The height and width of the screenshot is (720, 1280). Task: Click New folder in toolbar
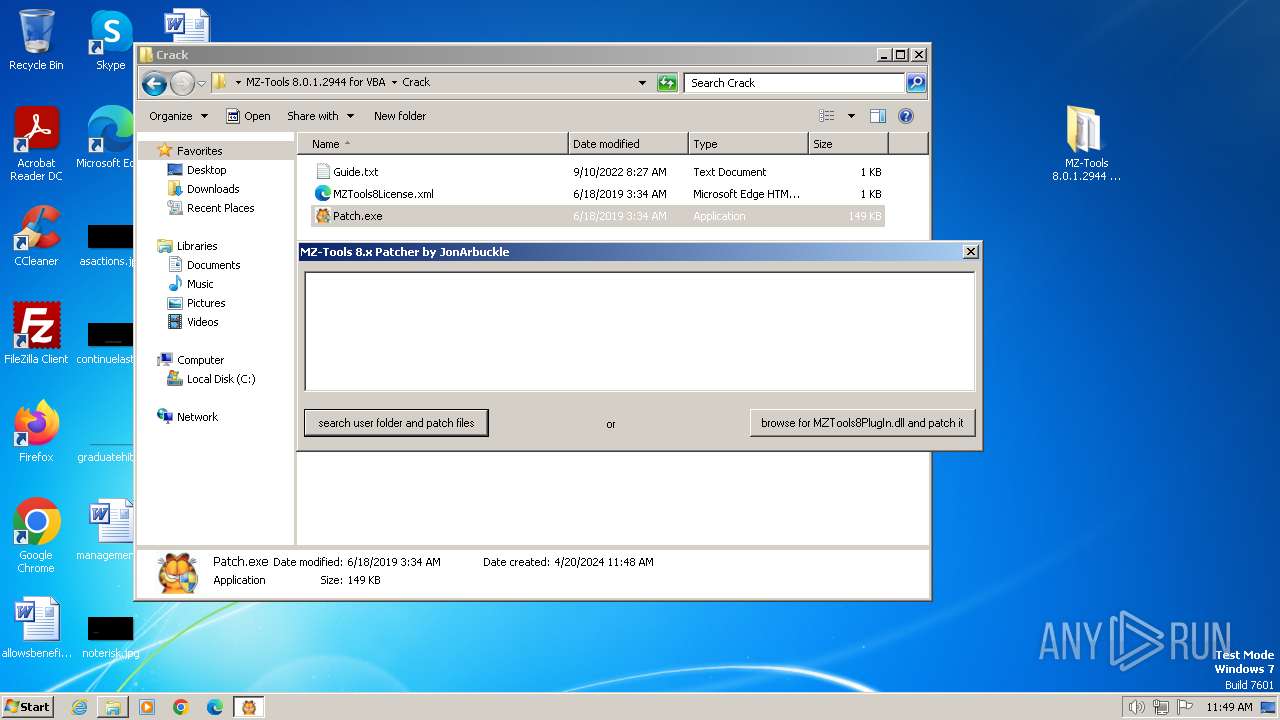(400, 116)
